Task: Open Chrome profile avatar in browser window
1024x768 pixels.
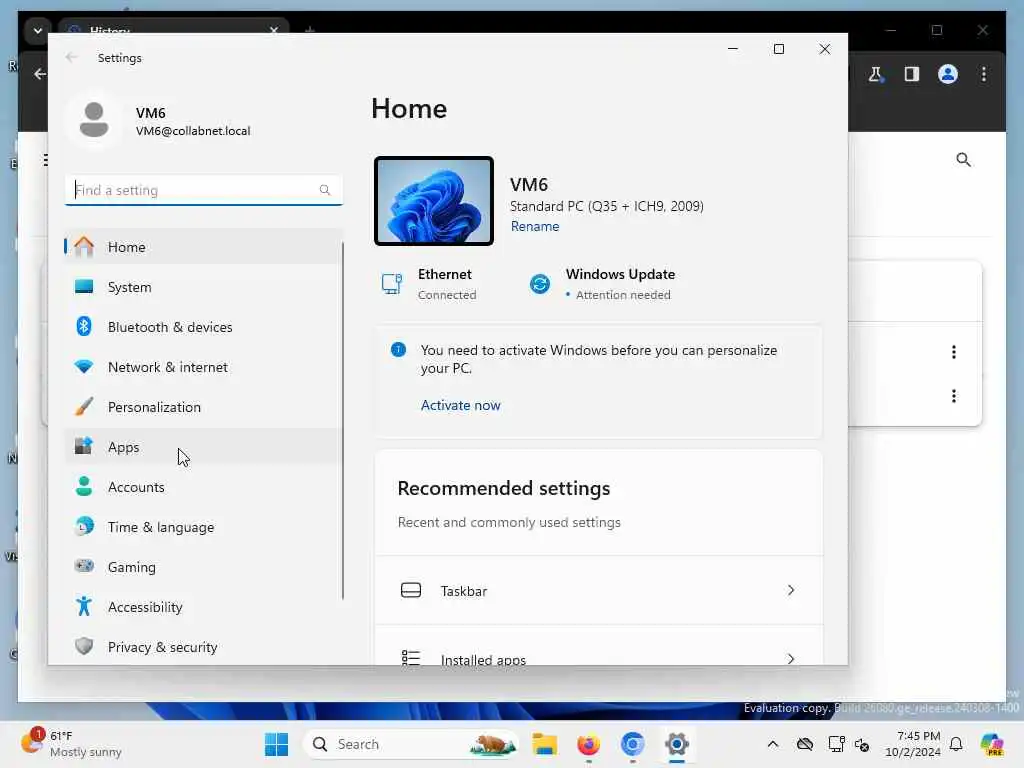Action: pyautogui.click(x=948, y=74)
